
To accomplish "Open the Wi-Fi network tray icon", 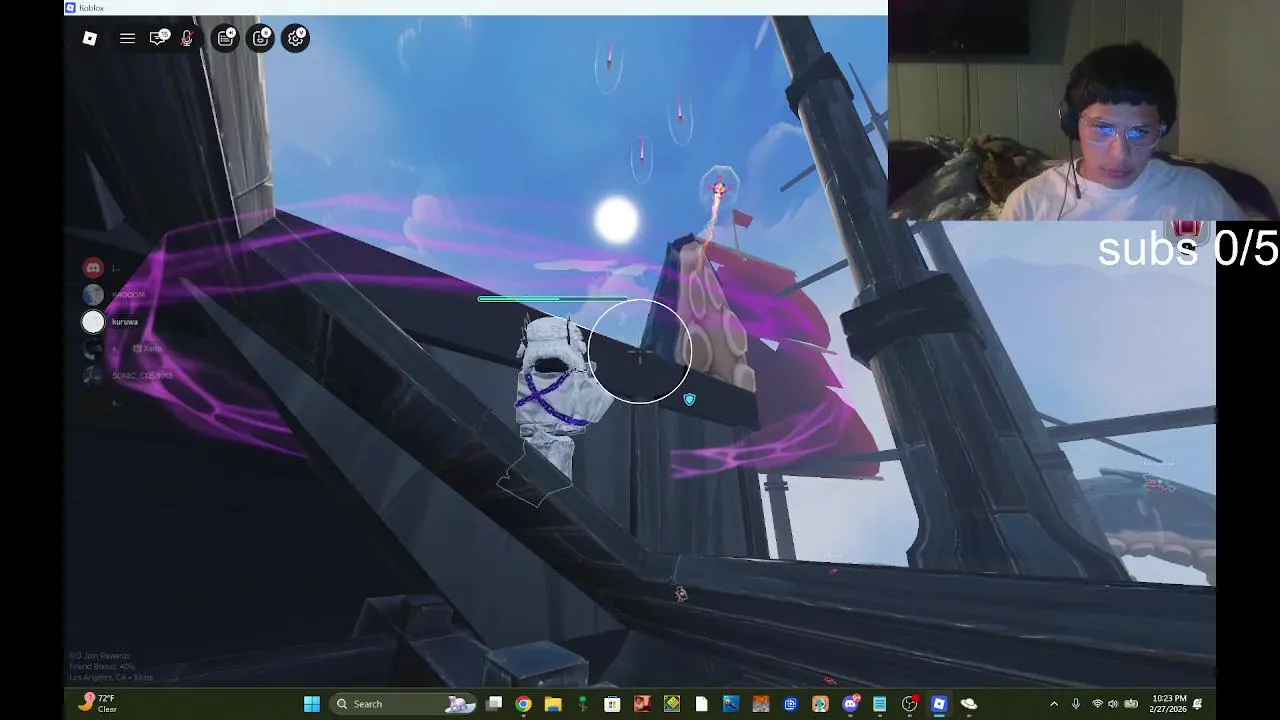I will tap(1097, 704).
